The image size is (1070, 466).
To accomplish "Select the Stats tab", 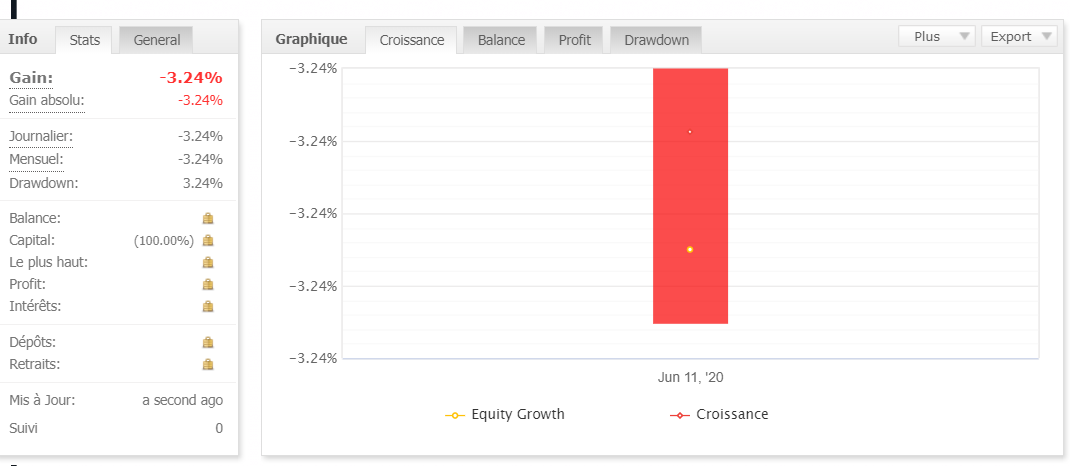I will click(x=85, y=40).
